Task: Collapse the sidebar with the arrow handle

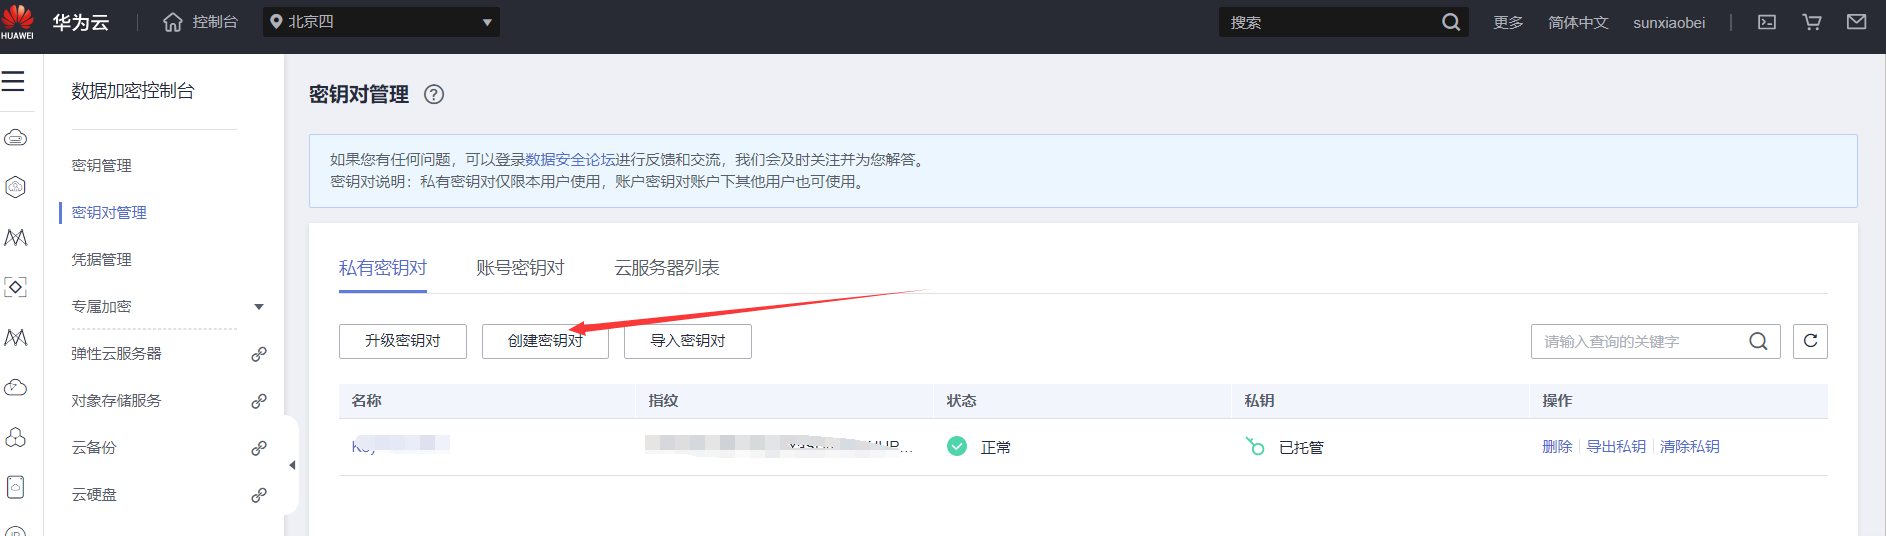Action: coord(292,465)
